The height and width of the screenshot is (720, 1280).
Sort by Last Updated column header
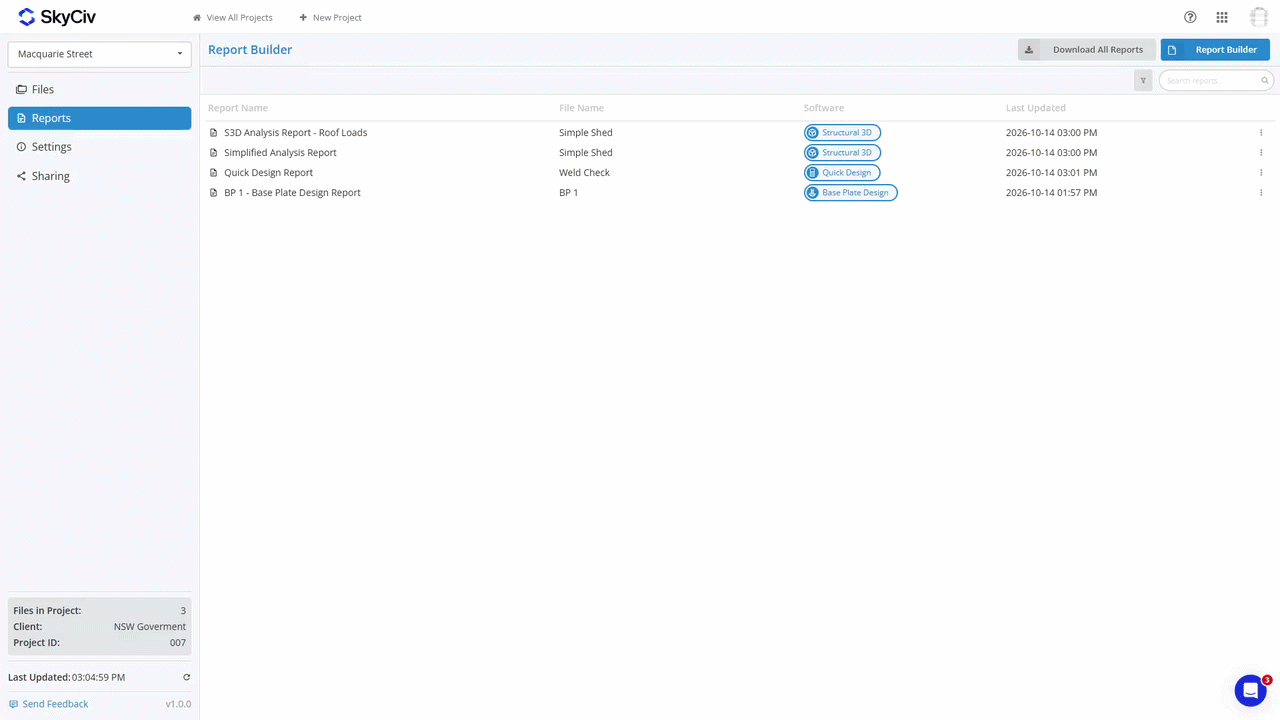click(x=1036, y=108)
